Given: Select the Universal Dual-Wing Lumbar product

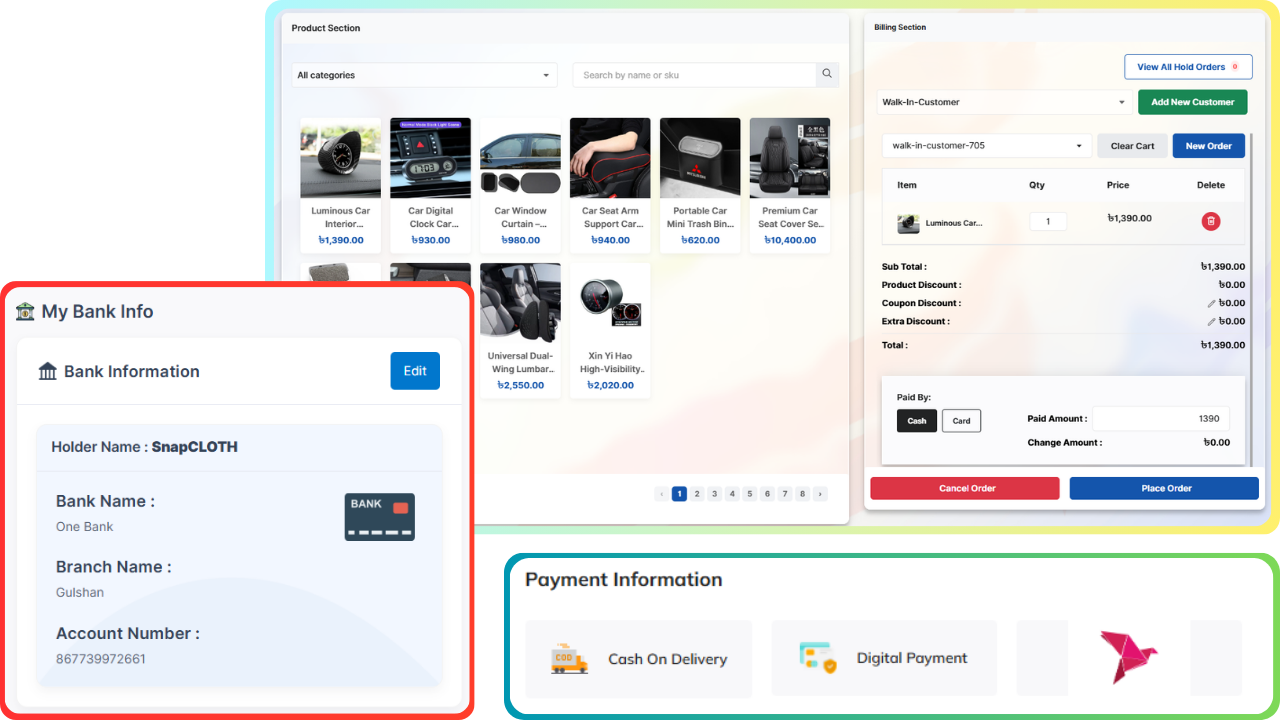Looking at the screenshot, I should pyautogui.click(x=520, y=330).
